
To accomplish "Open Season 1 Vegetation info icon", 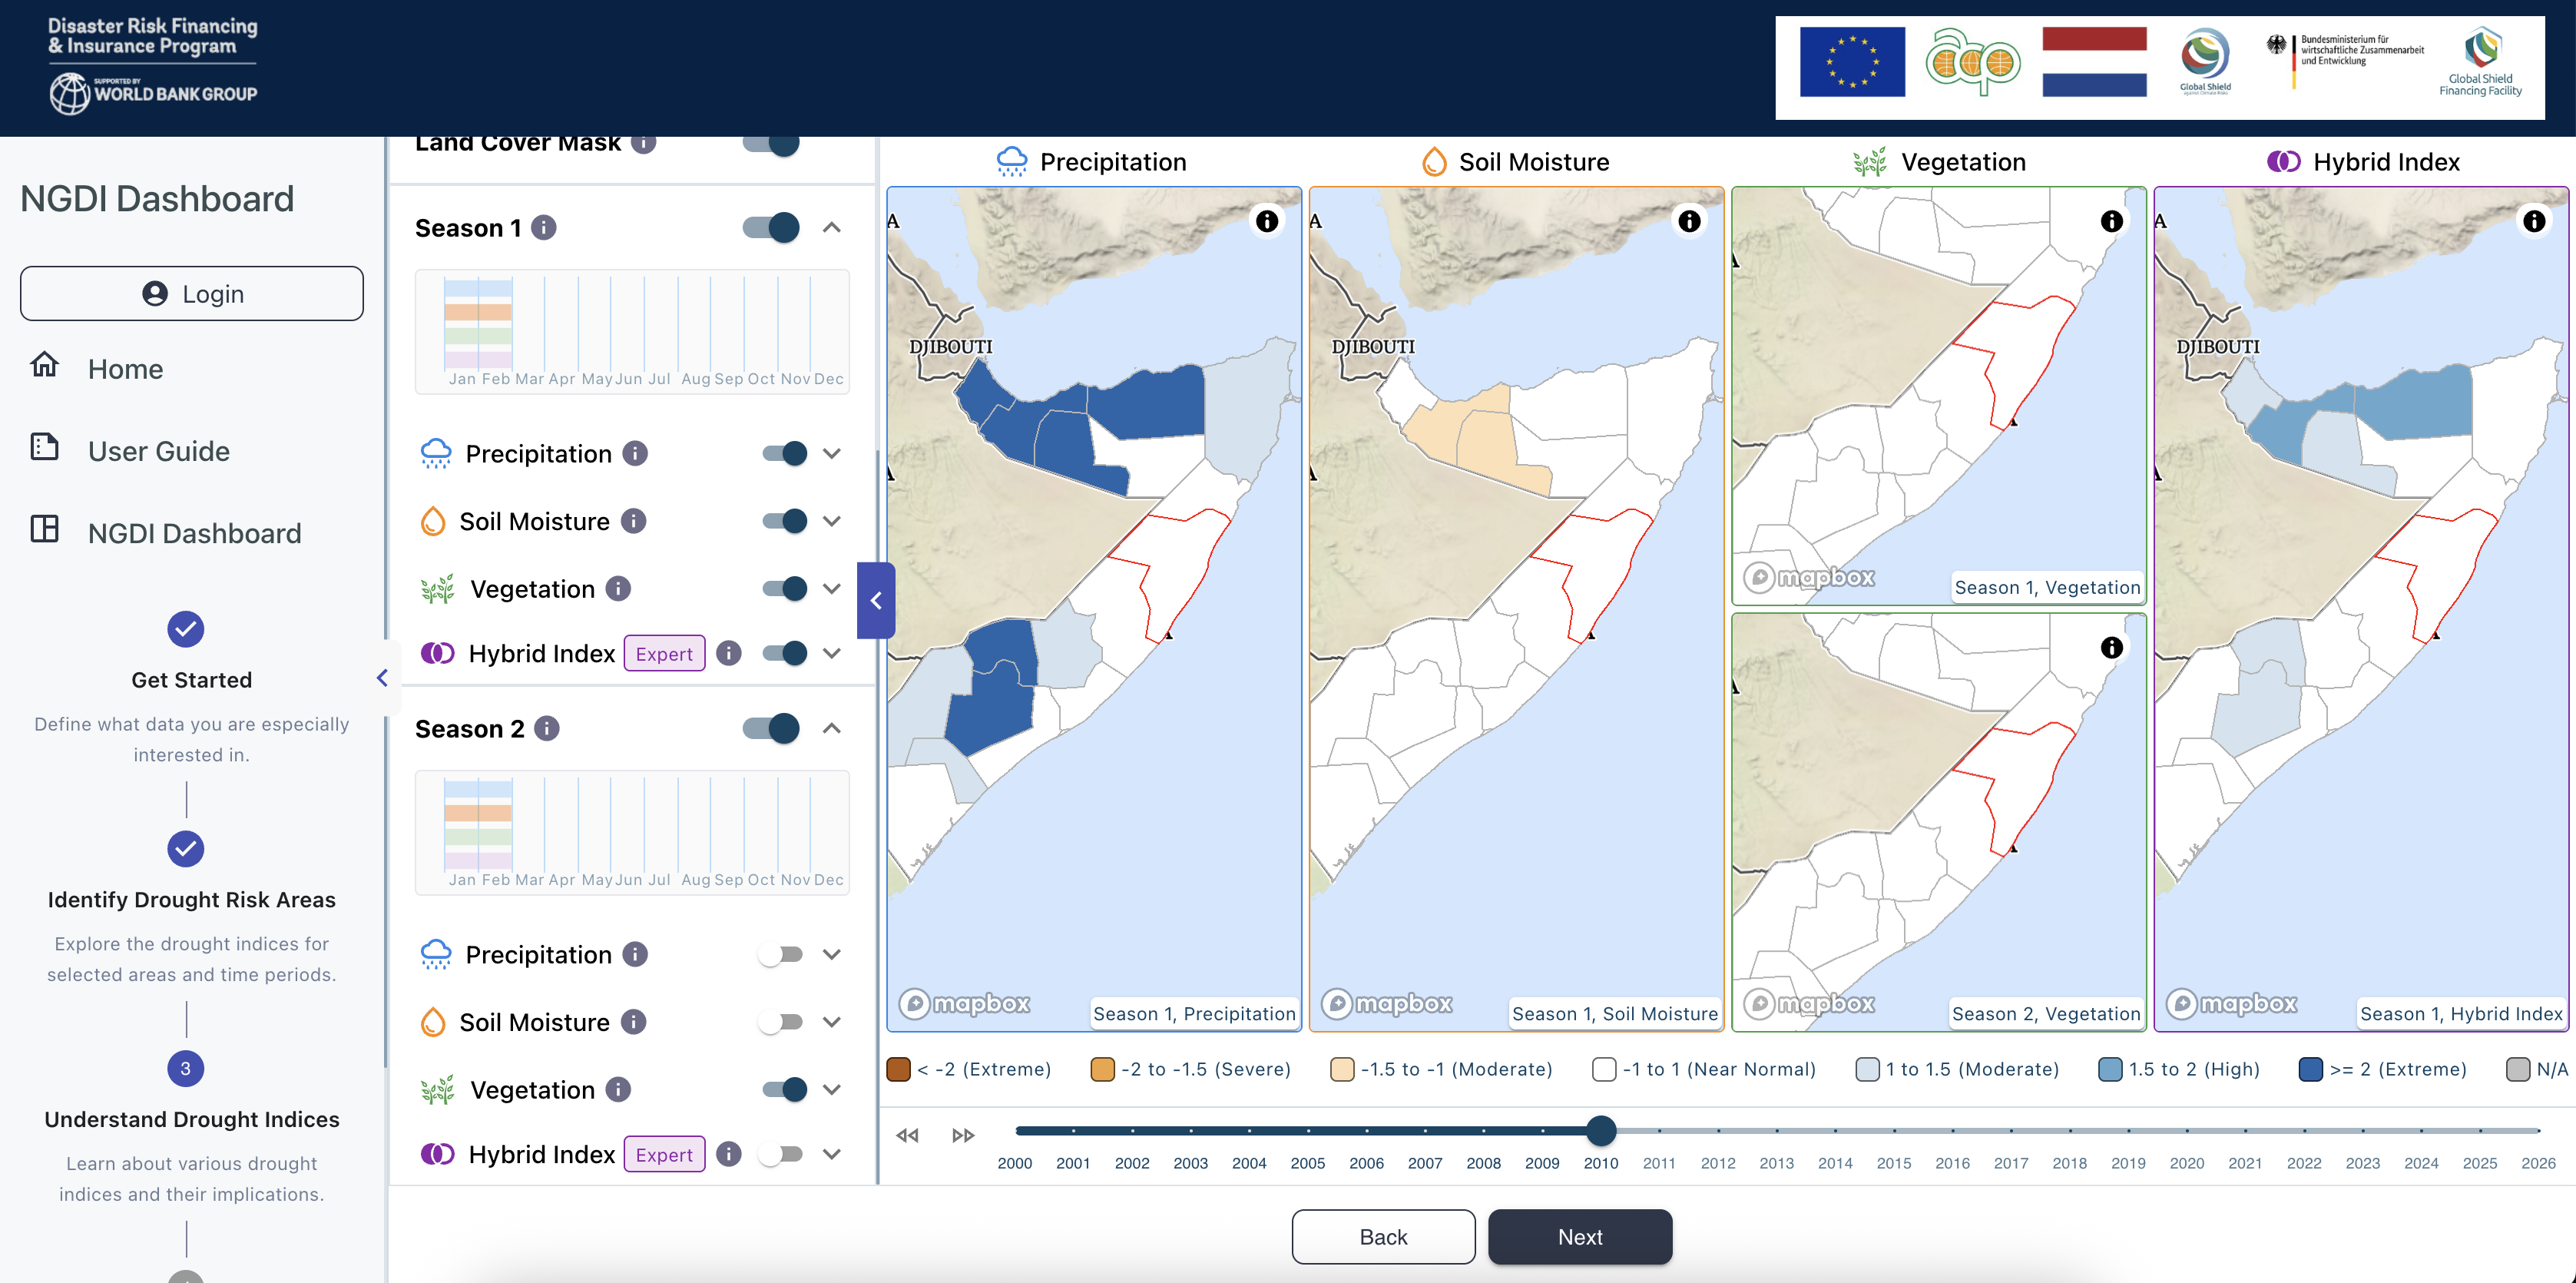I will click(619, 589).
